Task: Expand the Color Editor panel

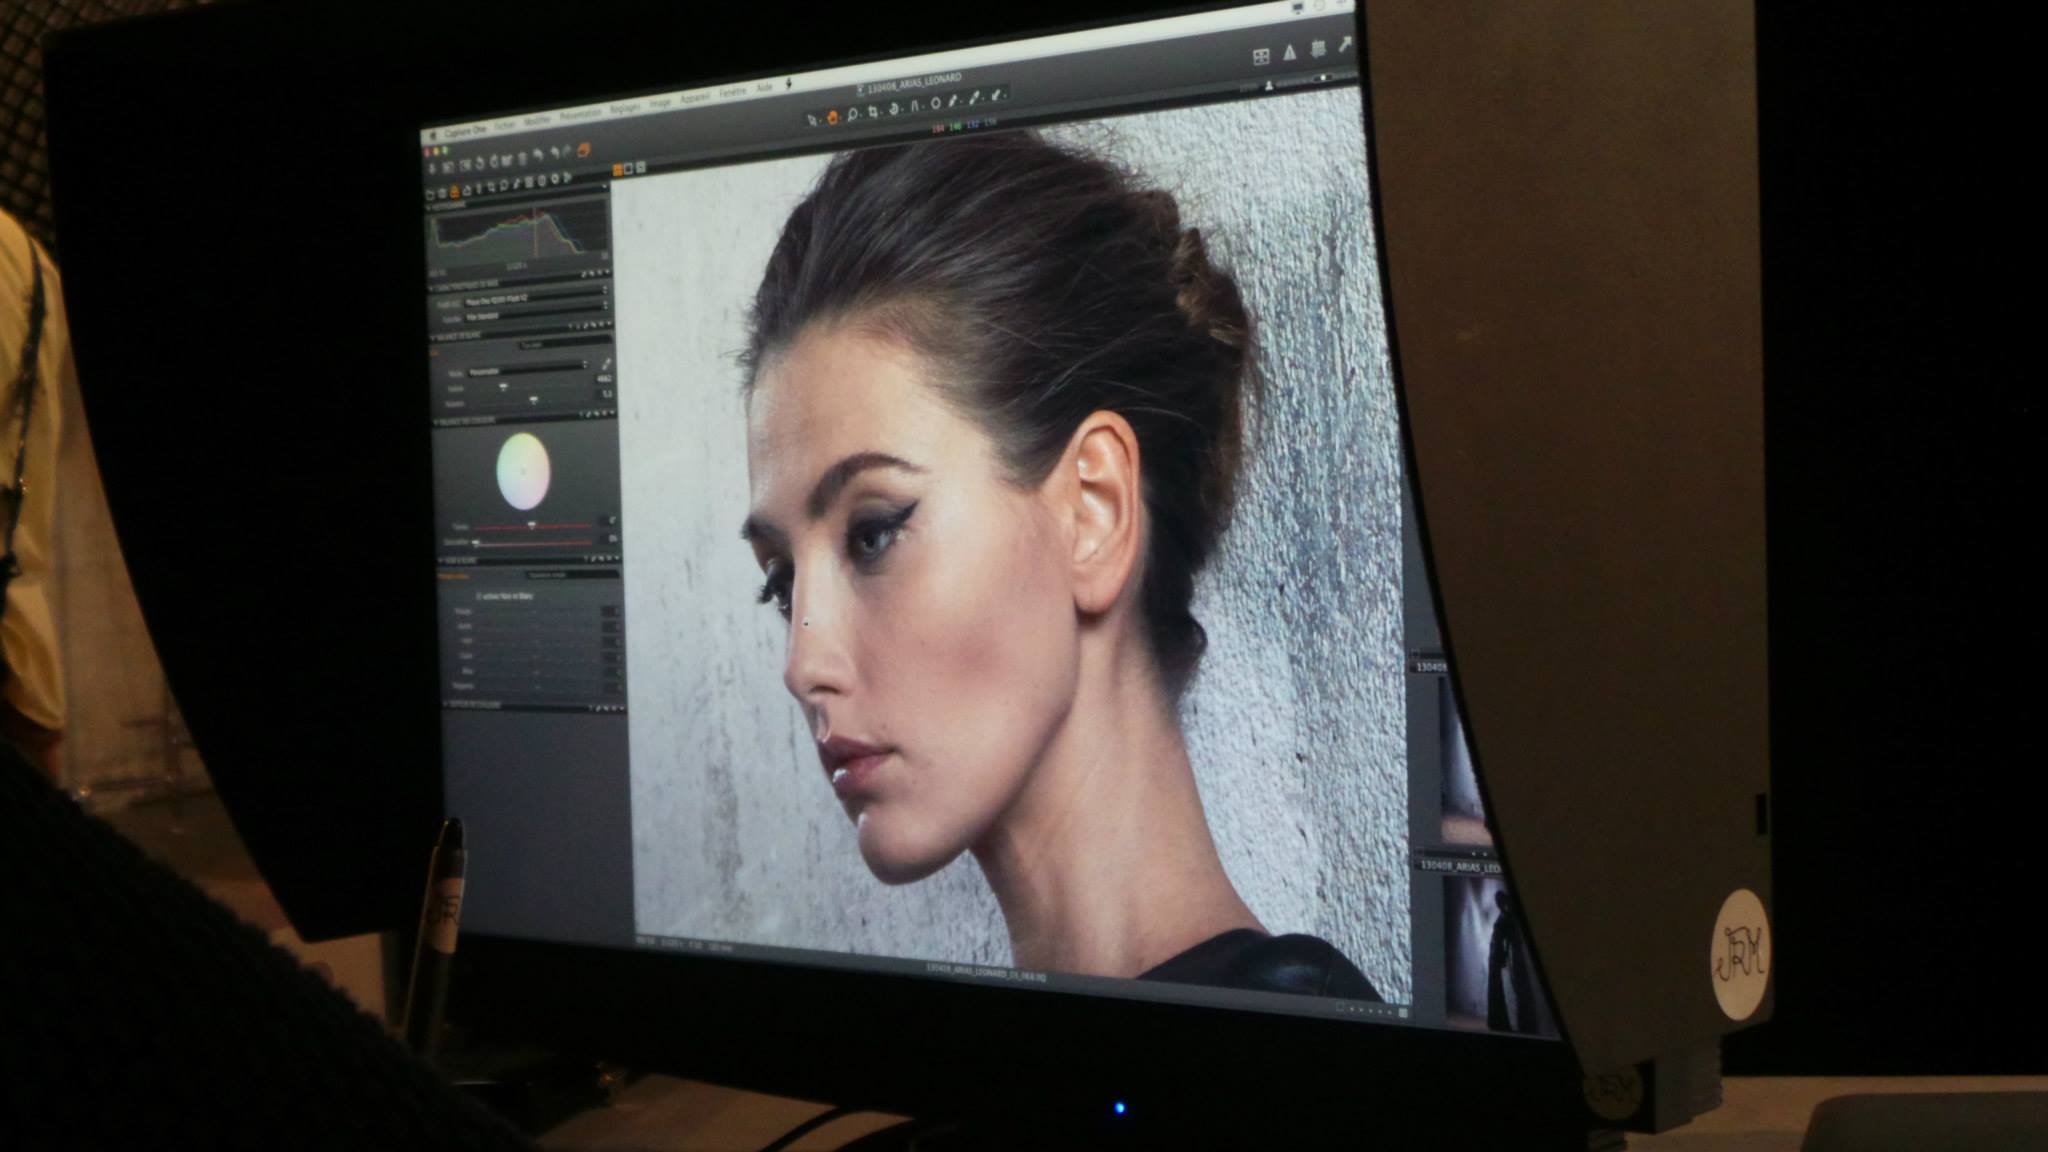Action: point(445,705)
